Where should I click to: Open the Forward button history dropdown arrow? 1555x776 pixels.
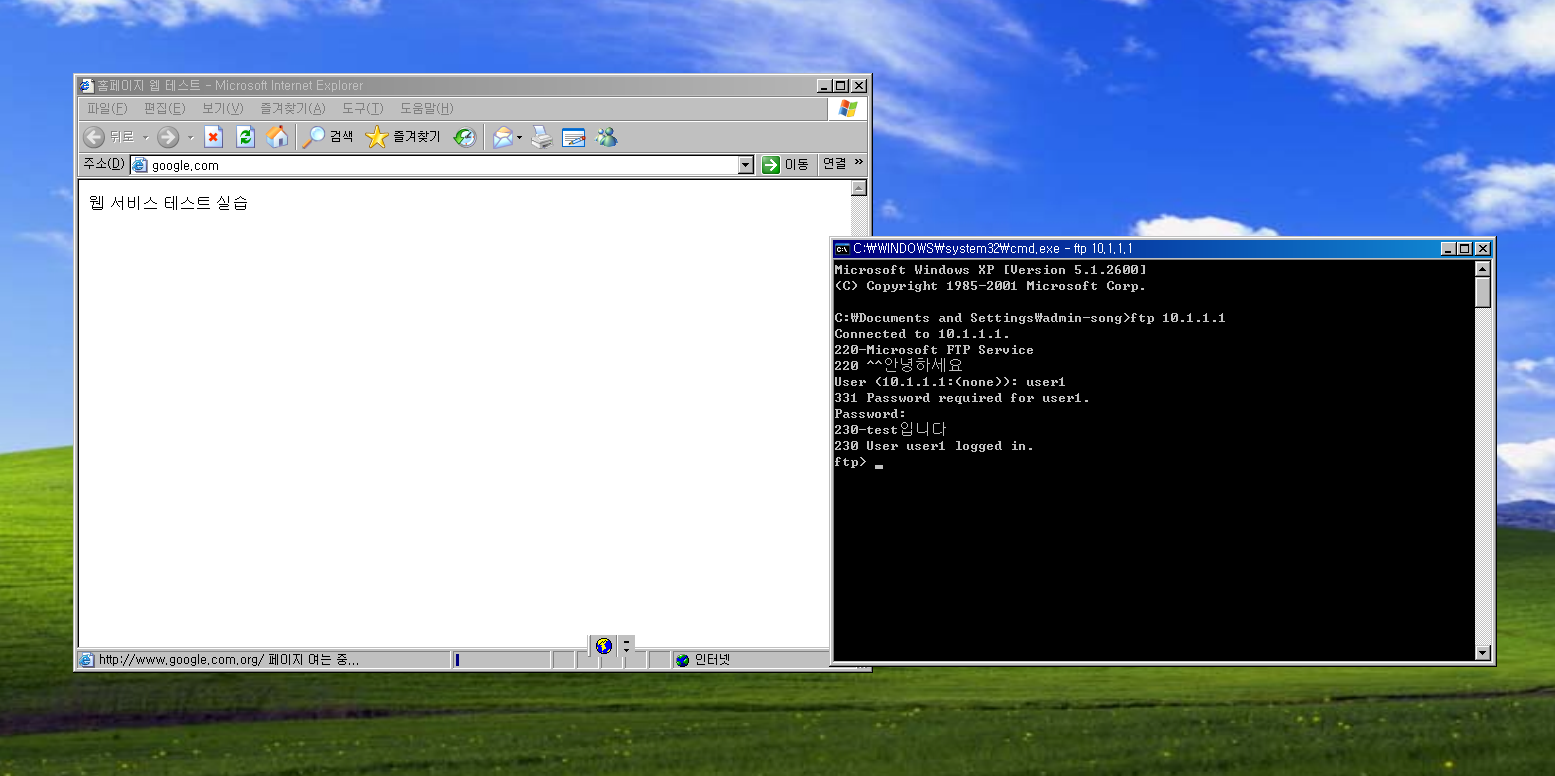point(190,137)
